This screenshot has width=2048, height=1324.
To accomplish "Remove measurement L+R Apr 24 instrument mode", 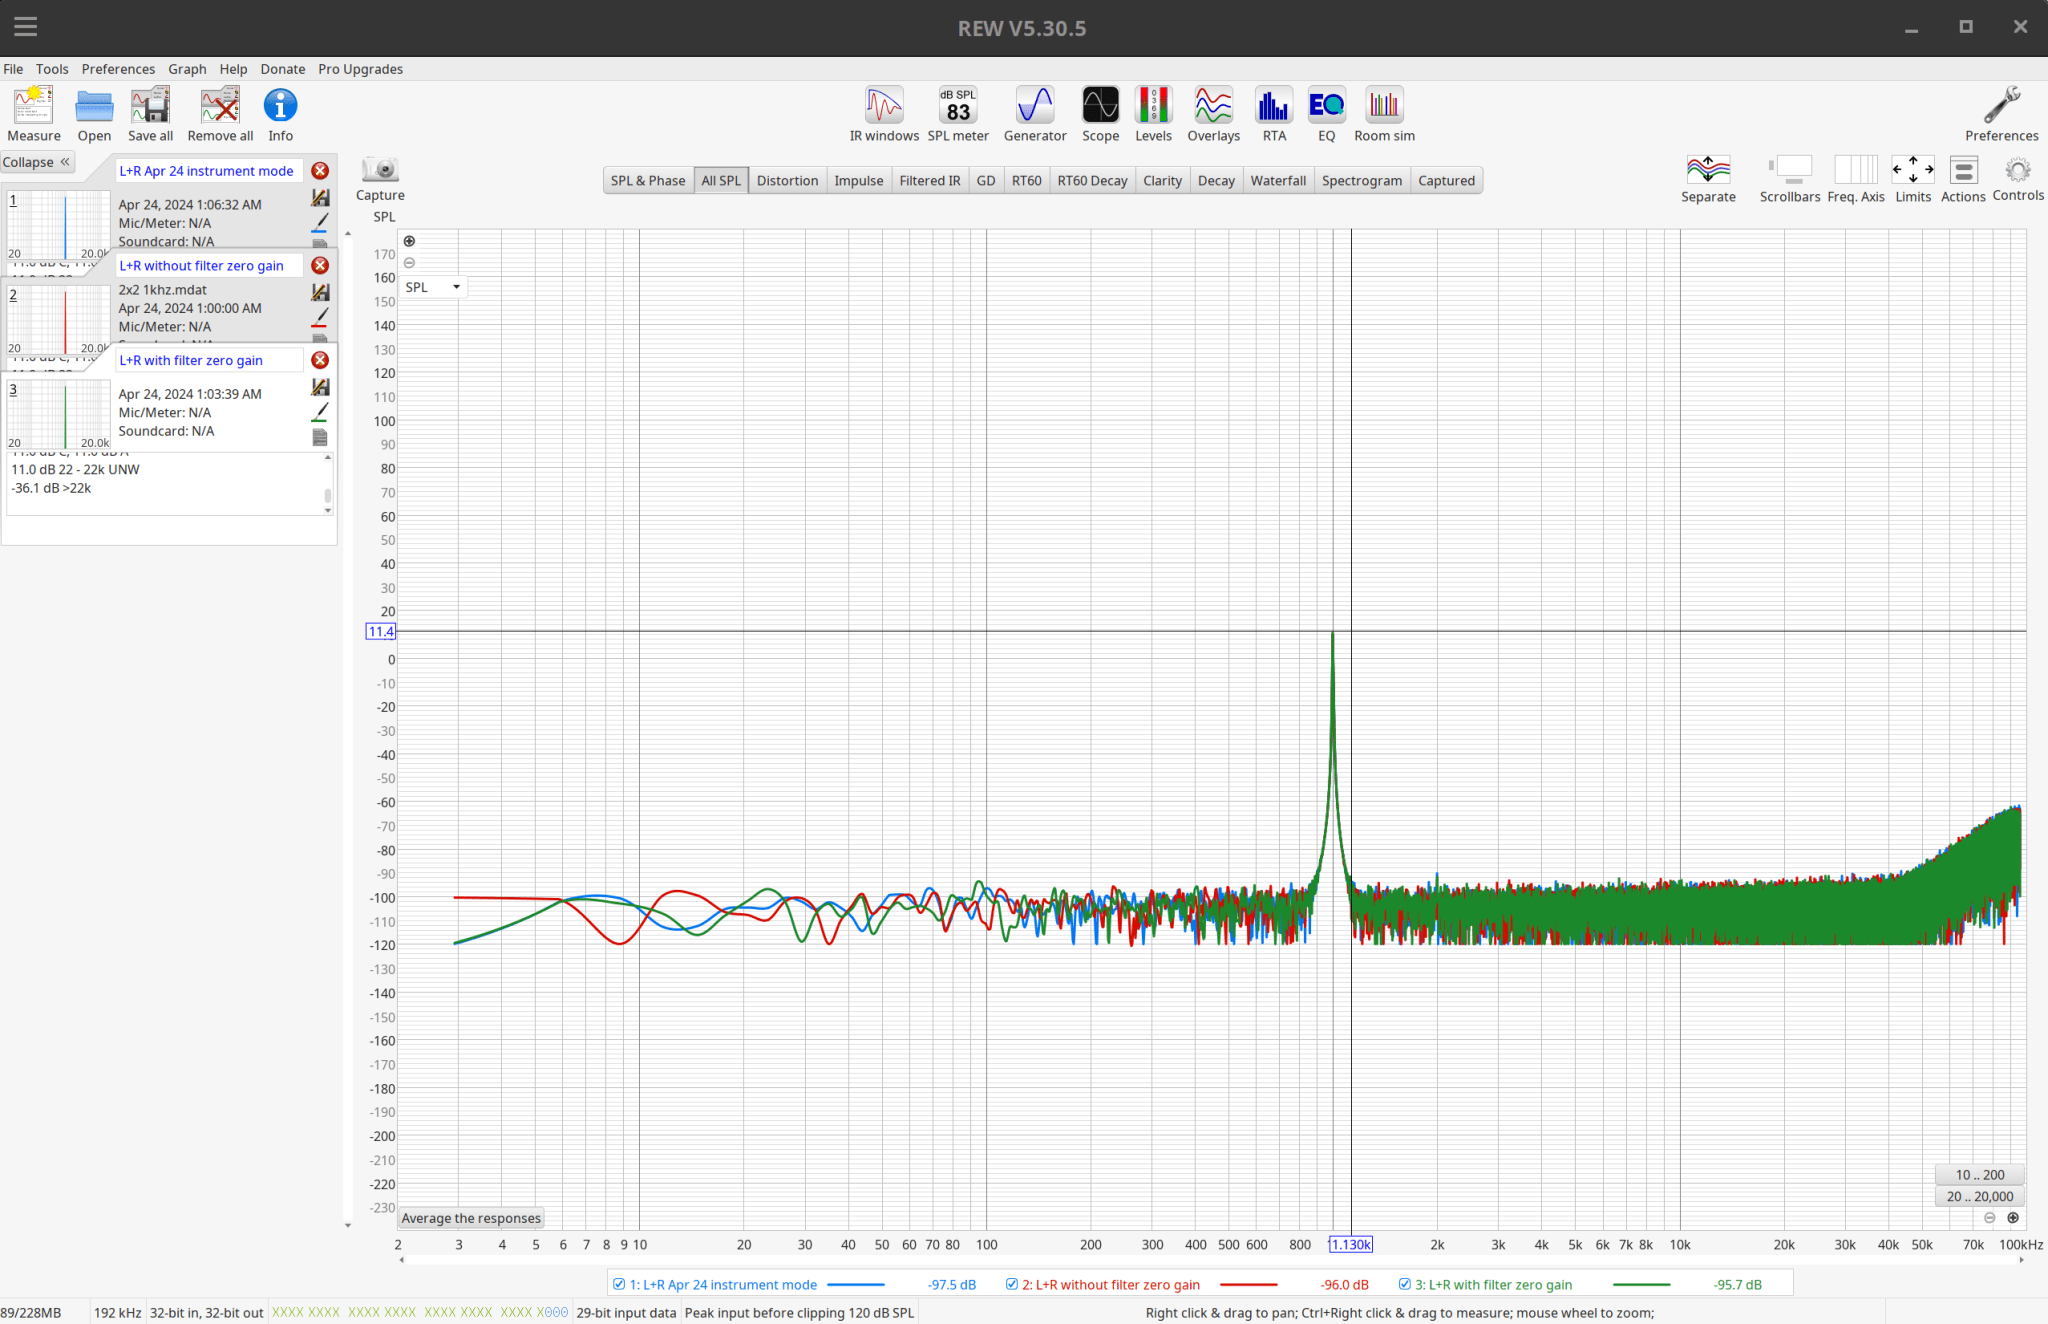I will click(320, 171).
